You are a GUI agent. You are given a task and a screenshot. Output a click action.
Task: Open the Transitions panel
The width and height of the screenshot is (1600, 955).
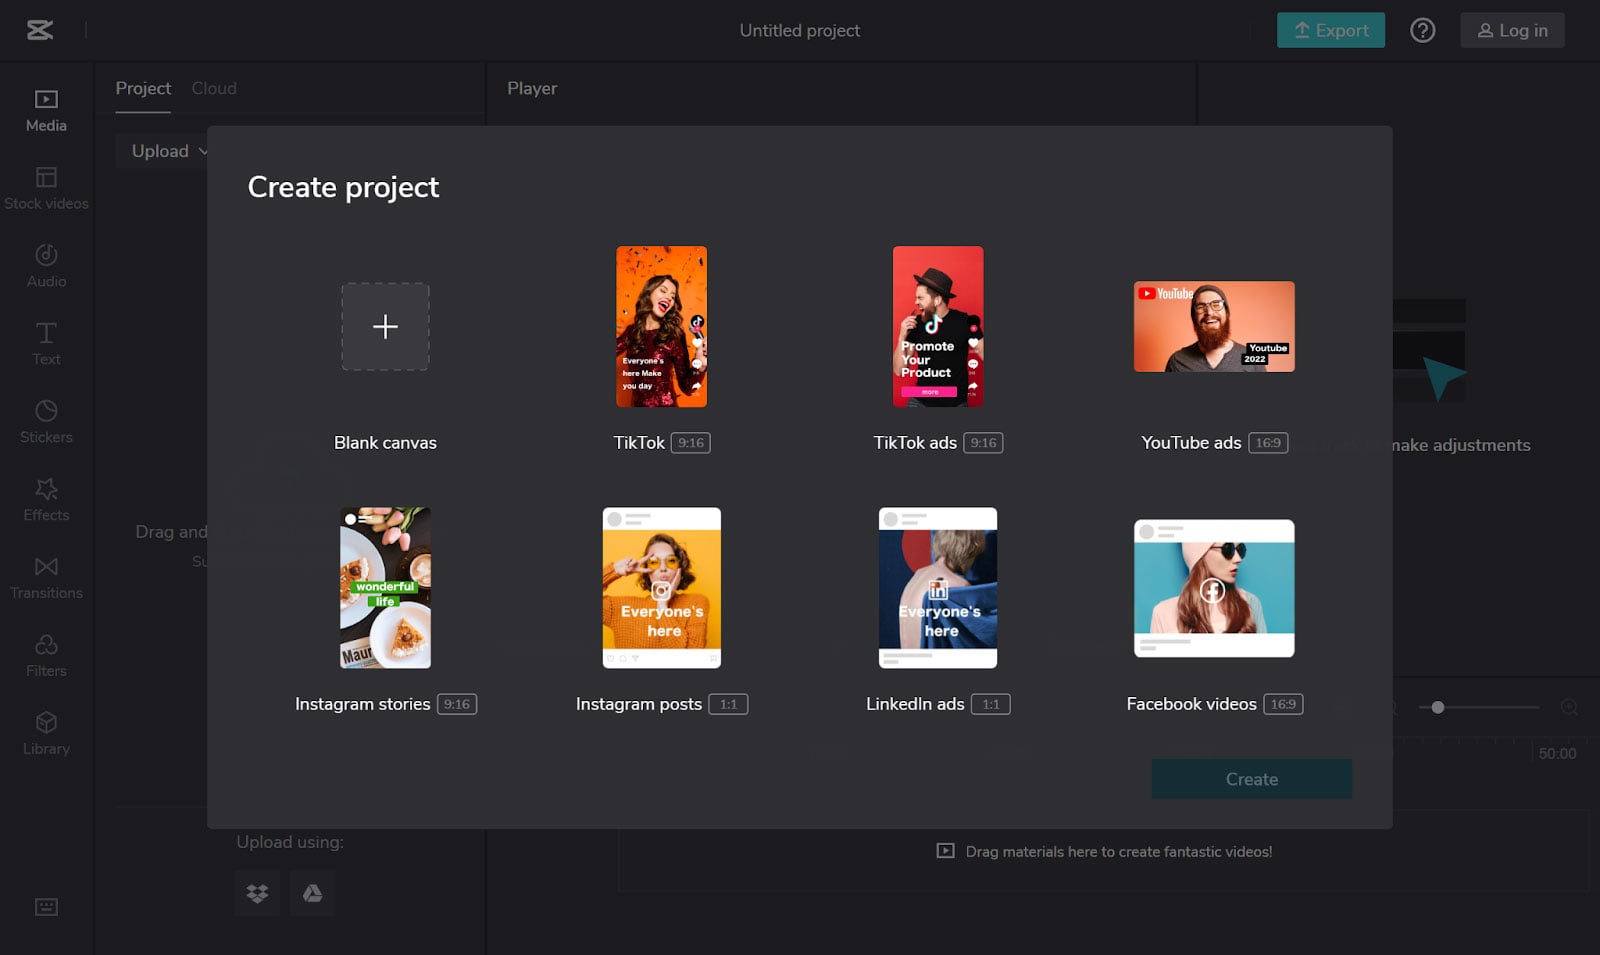coord(46,579)
